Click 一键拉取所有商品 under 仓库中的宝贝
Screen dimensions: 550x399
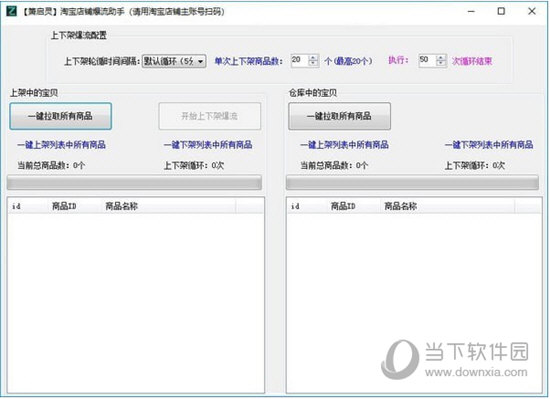click(x=340, y=116)
